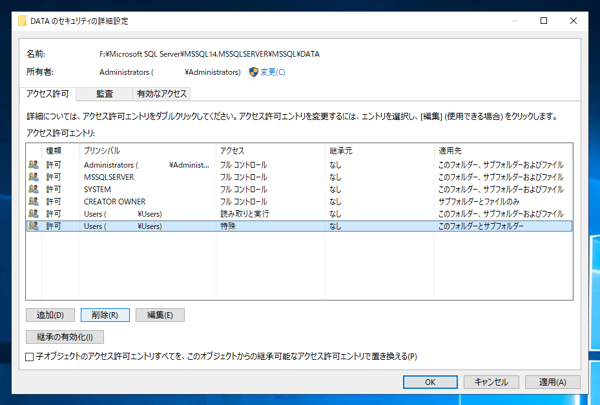Viewport: 600px width, 405px height.
Task: Close the DATA security settings window
Action: point(573,21)
